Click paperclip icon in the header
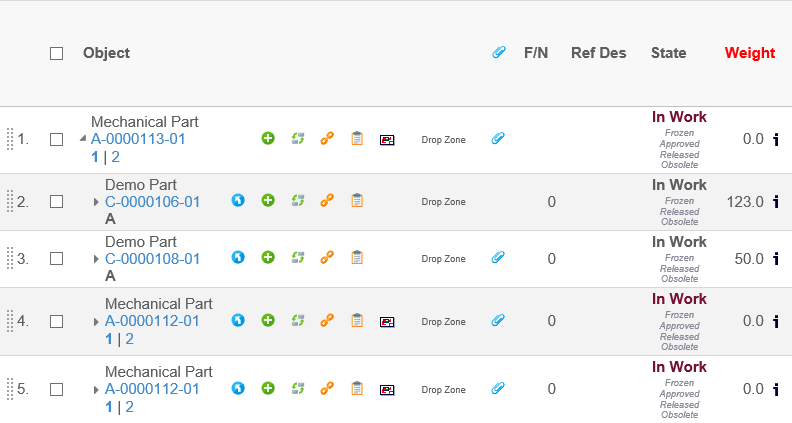The height and width of the screenshot is (423, 792). [498, 53]
